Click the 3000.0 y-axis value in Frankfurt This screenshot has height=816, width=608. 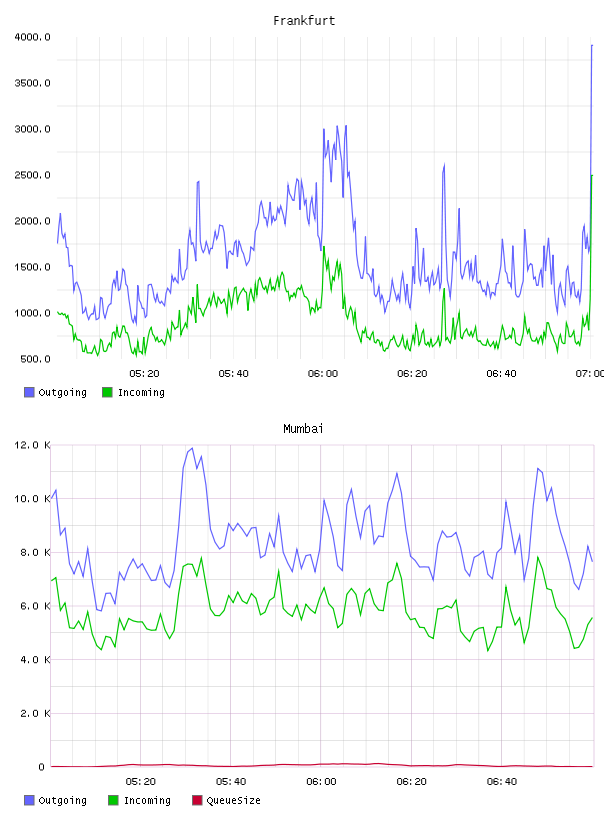click(x=32, y=129)
